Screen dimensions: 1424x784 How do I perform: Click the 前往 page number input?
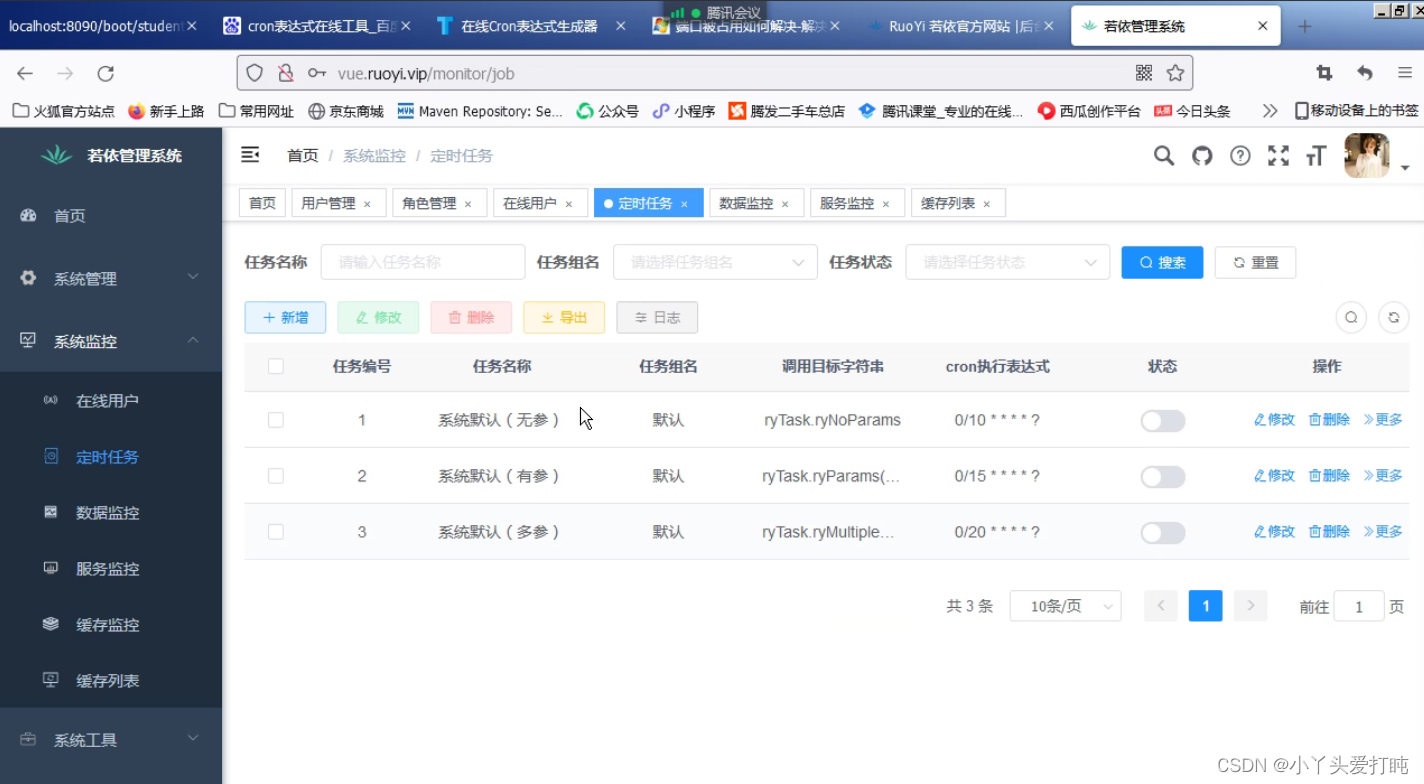[x=1359, y=606]
